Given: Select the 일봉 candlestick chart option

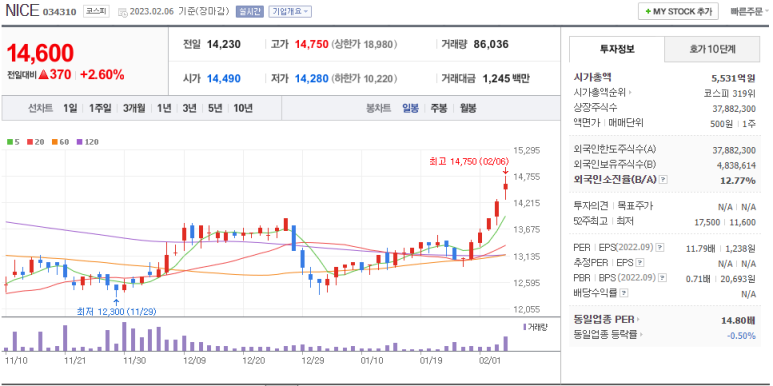Looking at the screenshot, I should click(410, 108).
